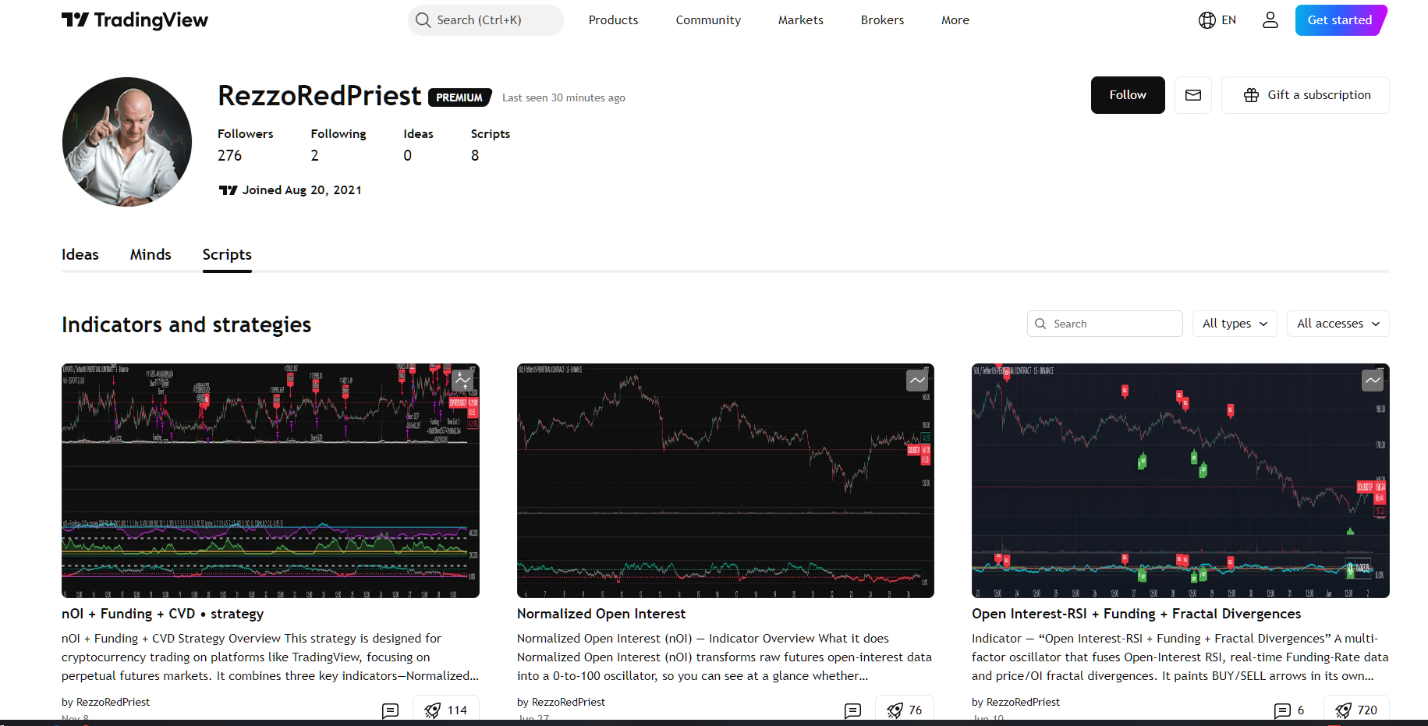Click the 'Joined Aug 20, 2021' text
1428x726 pixels.
point(302,190)
